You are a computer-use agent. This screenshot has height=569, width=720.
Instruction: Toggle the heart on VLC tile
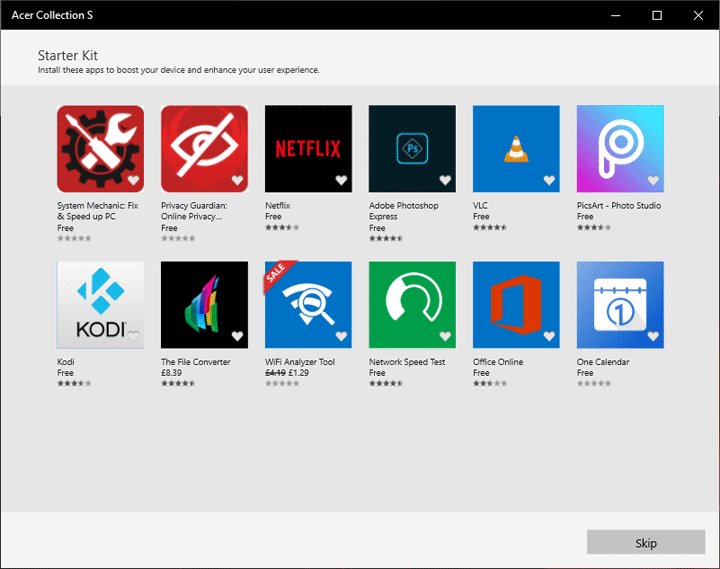[549, 180]
